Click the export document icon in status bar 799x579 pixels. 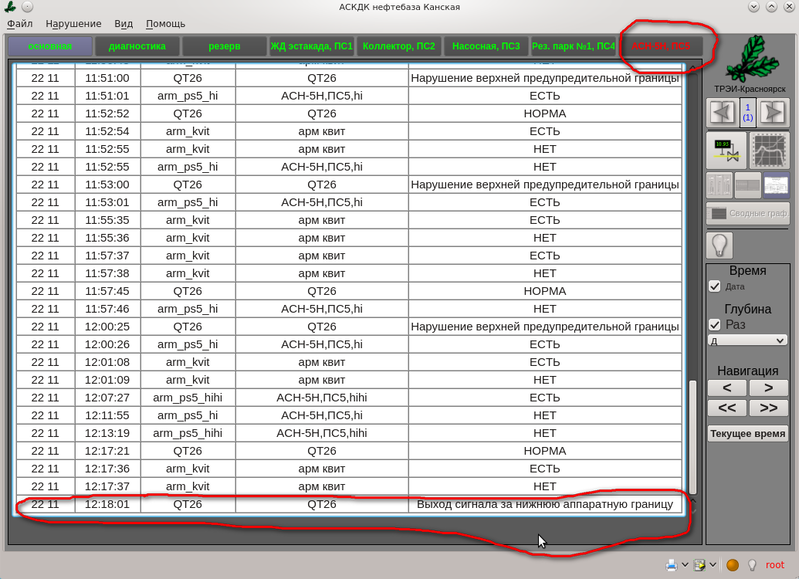pyautogui.click(x=700, y=565)
